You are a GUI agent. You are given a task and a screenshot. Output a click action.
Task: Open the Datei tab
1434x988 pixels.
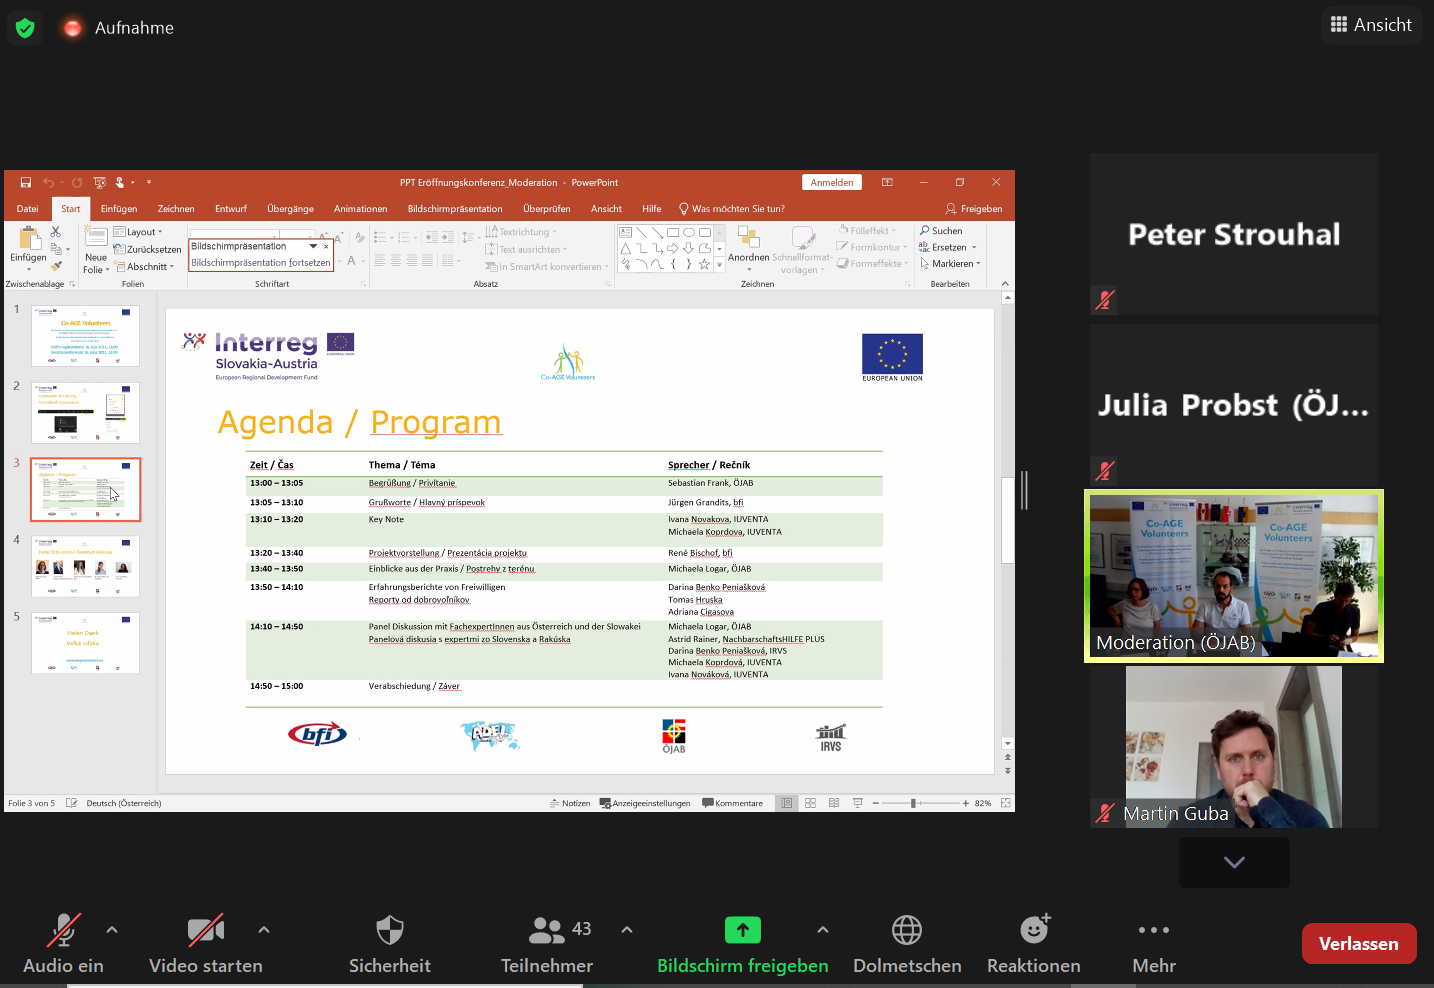pos(28,209)
